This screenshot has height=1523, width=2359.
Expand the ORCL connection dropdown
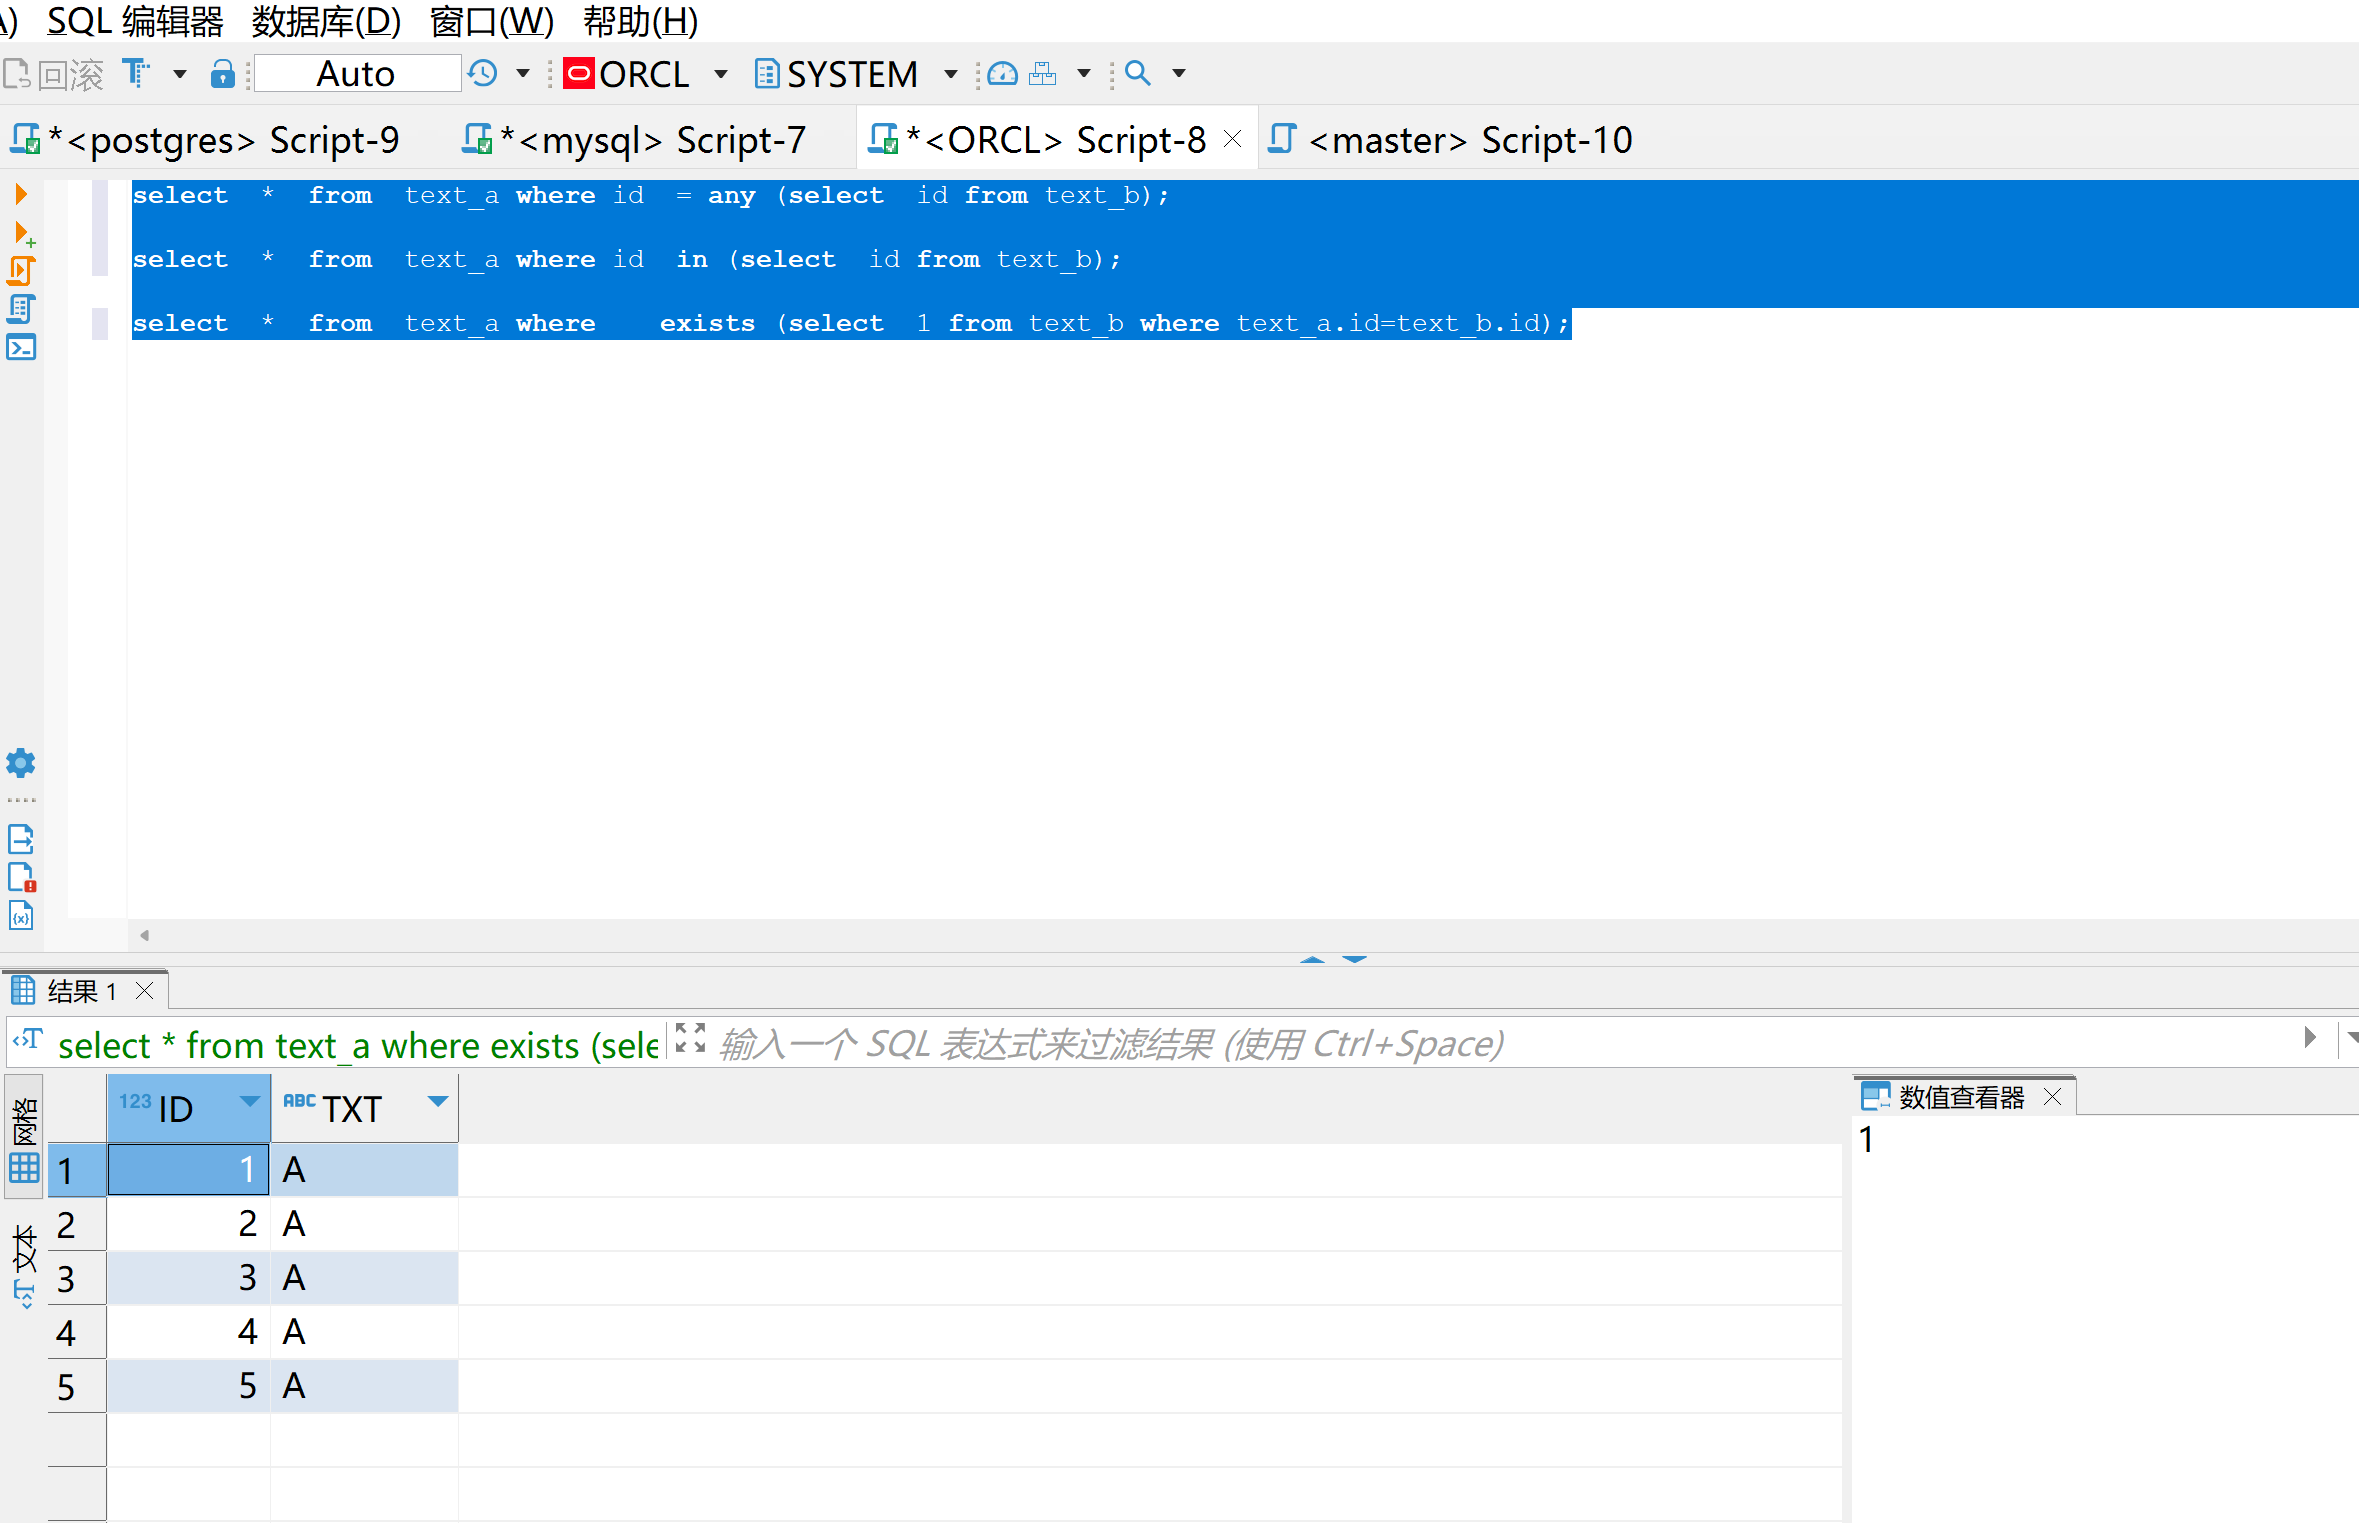coord(721,74)
